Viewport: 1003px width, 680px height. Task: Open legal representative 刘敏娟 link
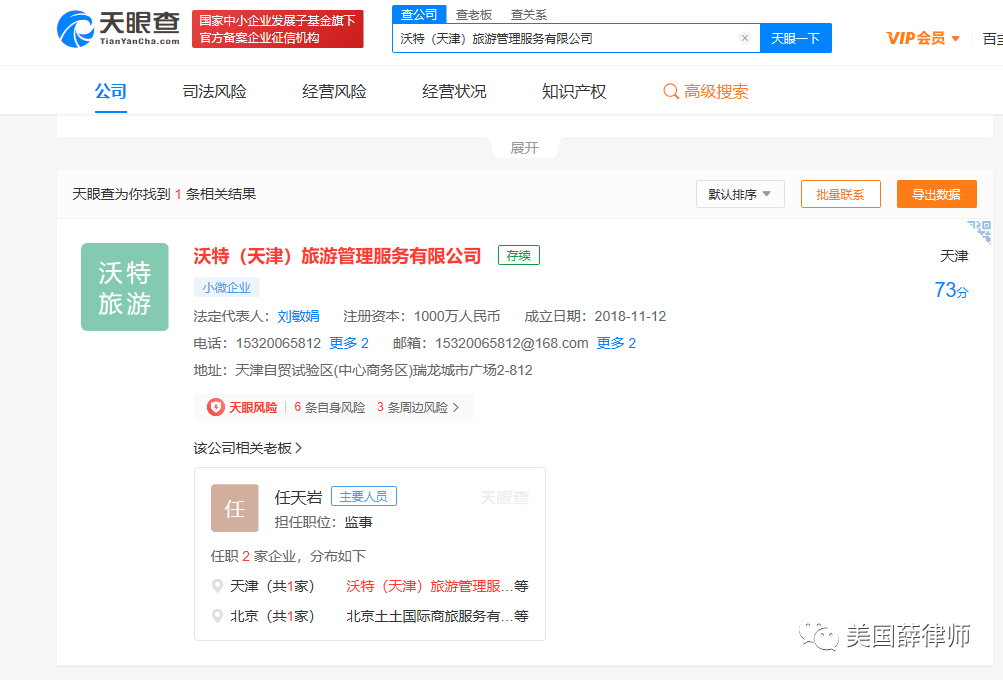point(298,316)
